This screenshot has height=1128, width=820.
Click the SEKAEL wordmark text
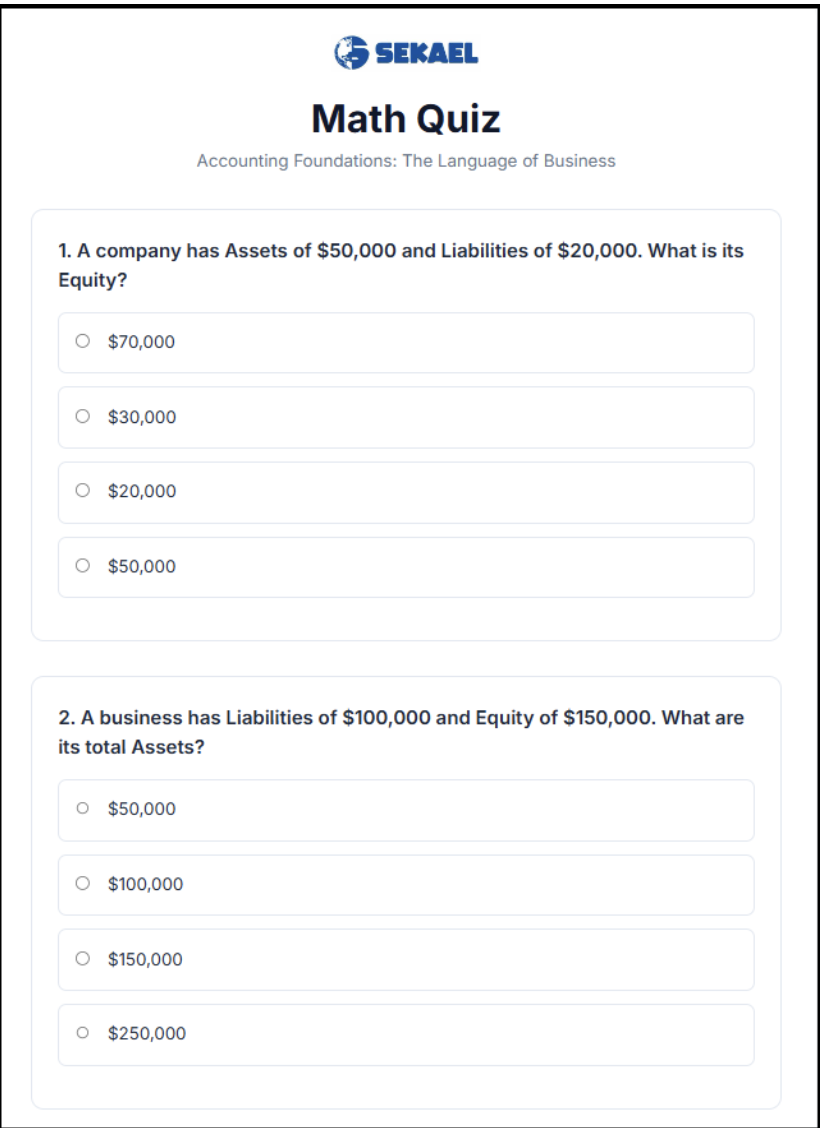tap(426, 52)
